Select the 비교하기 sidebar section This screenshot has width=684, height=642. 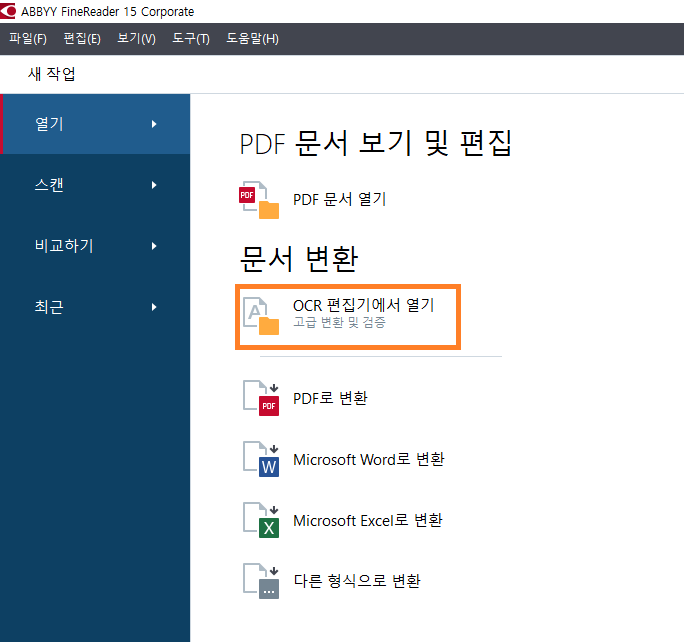[95, 246]
